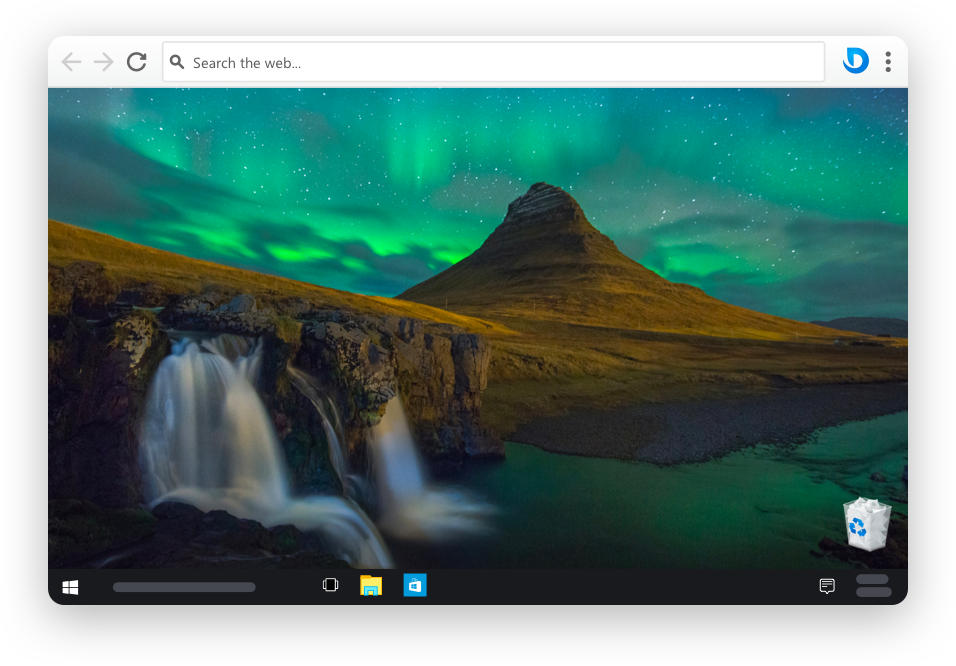Open File Explorer from the taskbar
Screen dimensions: 956x666
371,585
